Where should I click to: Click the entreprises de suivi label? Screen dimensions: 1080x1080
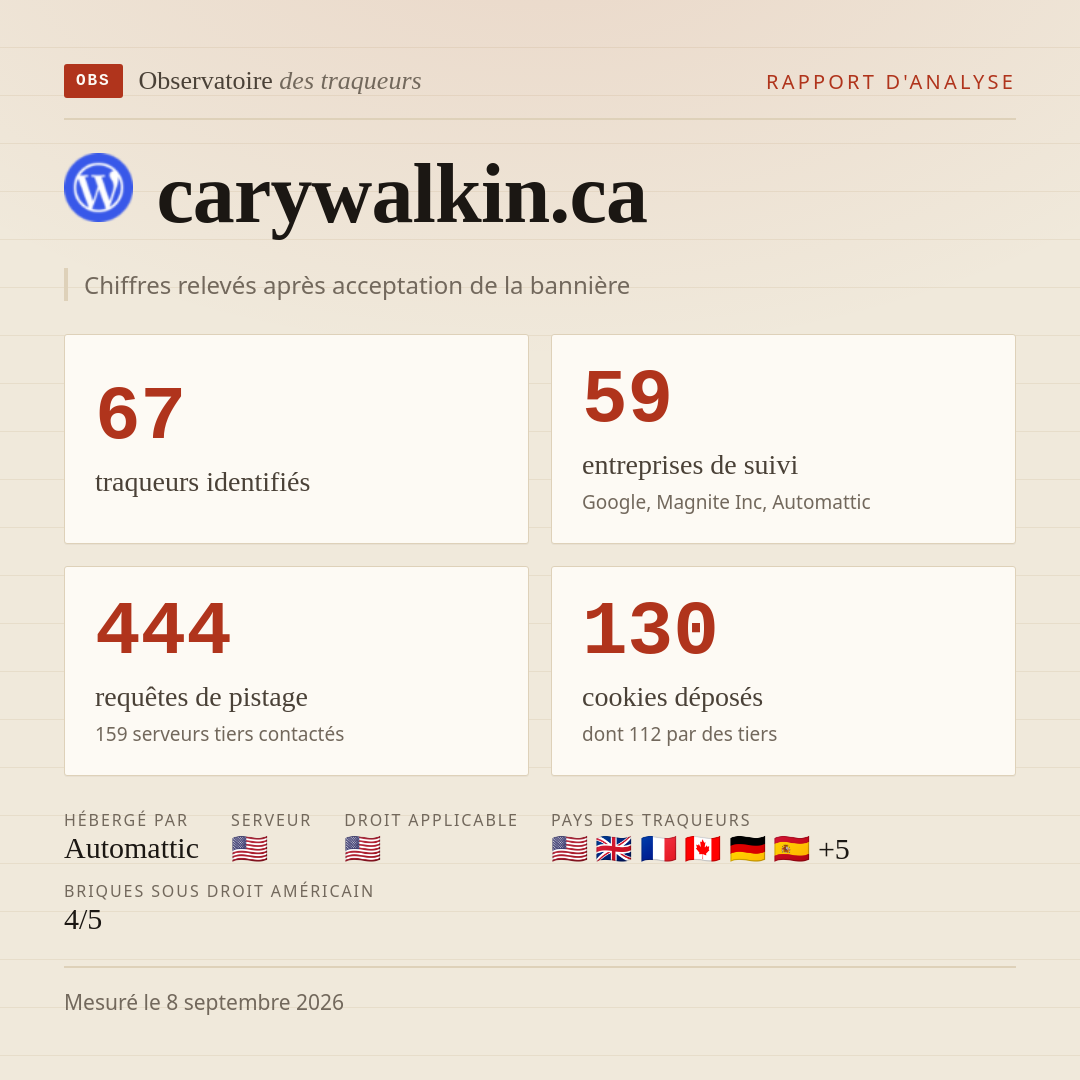(x=689, y=465)
